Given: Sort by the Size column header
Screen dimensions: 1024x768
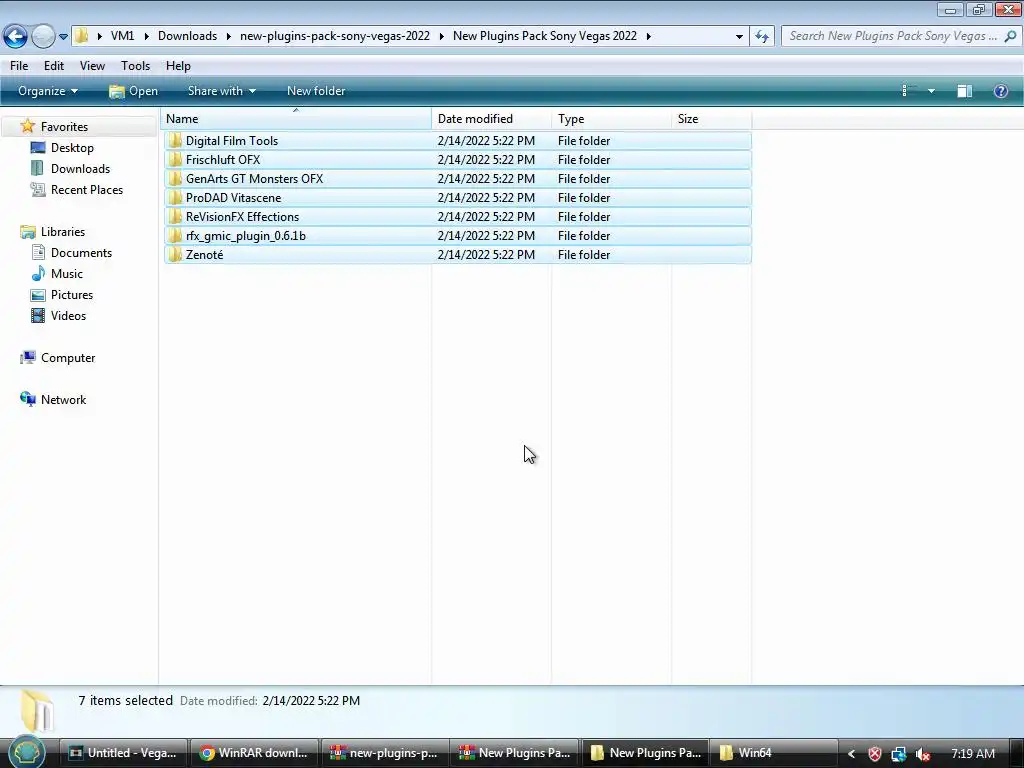Looking at the screenshot, I should 712,119.
